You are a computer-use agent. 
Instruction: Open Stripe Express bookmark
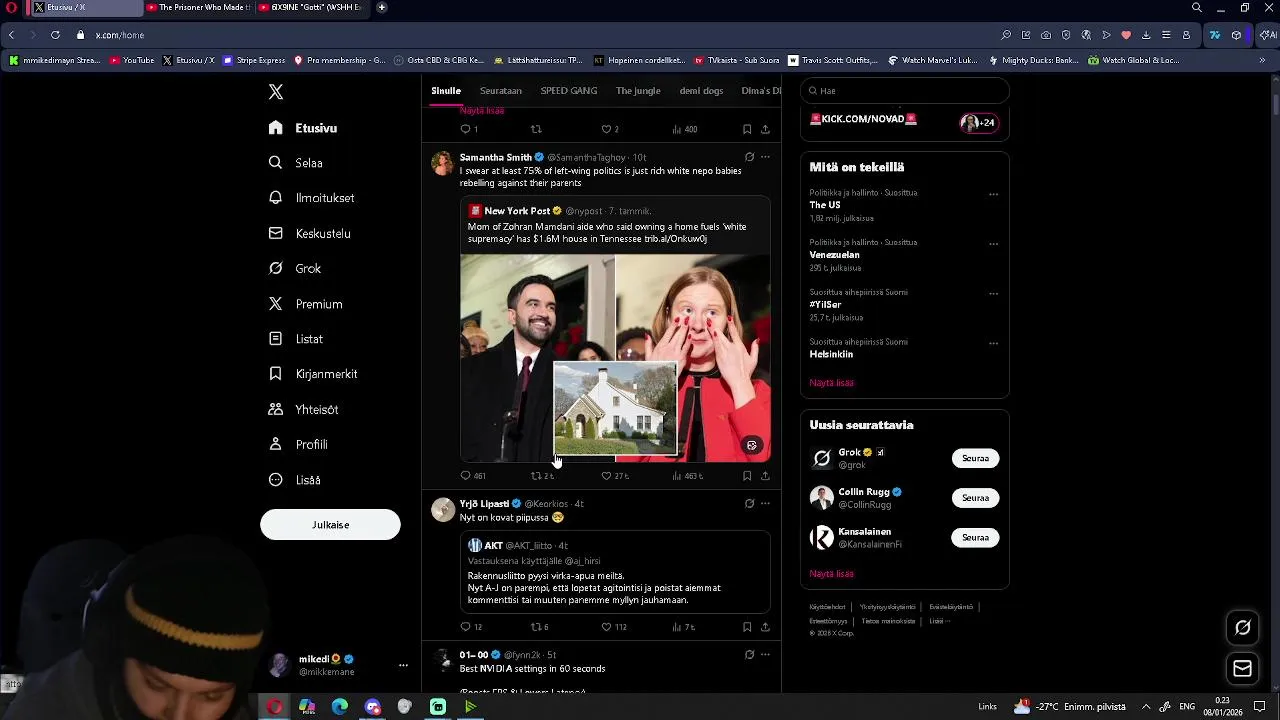tap(254, 60)
